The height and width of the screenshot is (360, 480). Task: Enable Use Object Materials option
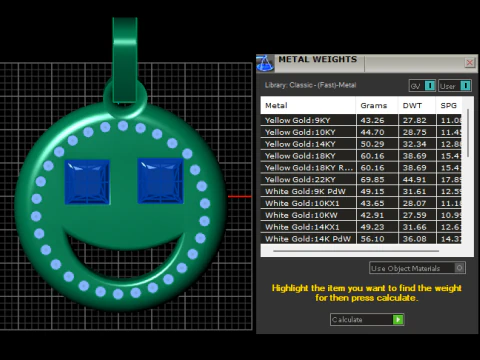(417, 268)
